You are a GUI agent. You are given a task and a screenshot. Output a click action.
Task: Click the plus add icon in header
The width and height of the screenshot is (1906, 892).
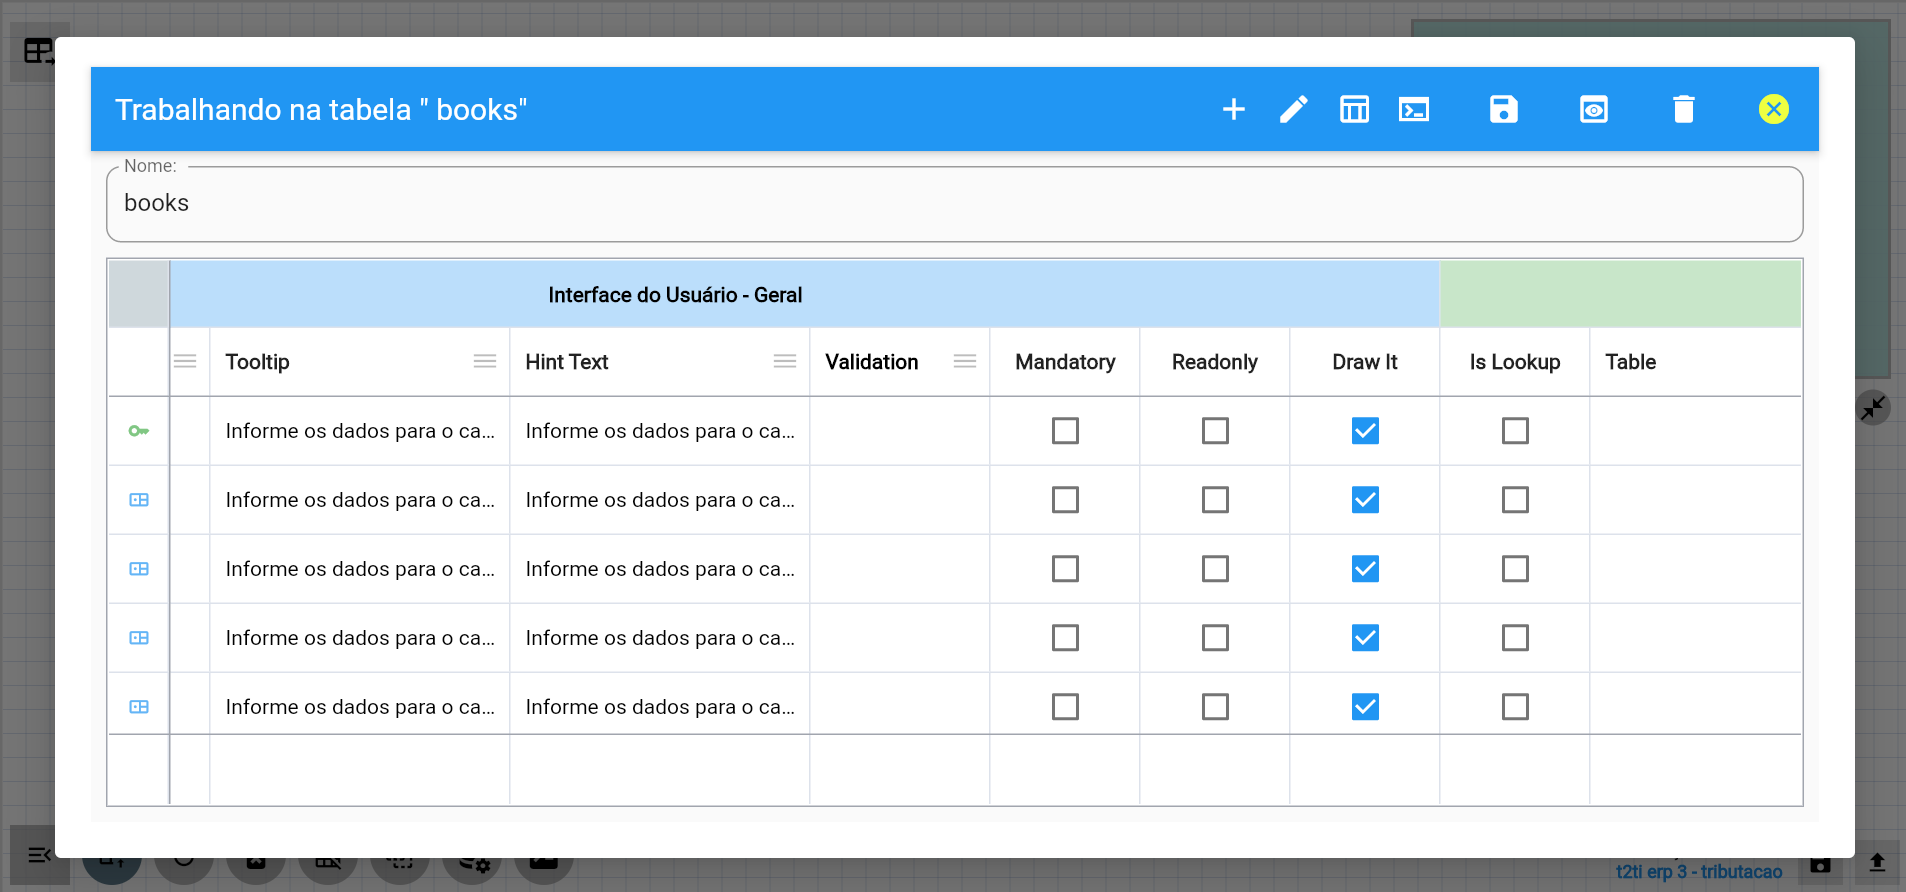click(1234, 109)
